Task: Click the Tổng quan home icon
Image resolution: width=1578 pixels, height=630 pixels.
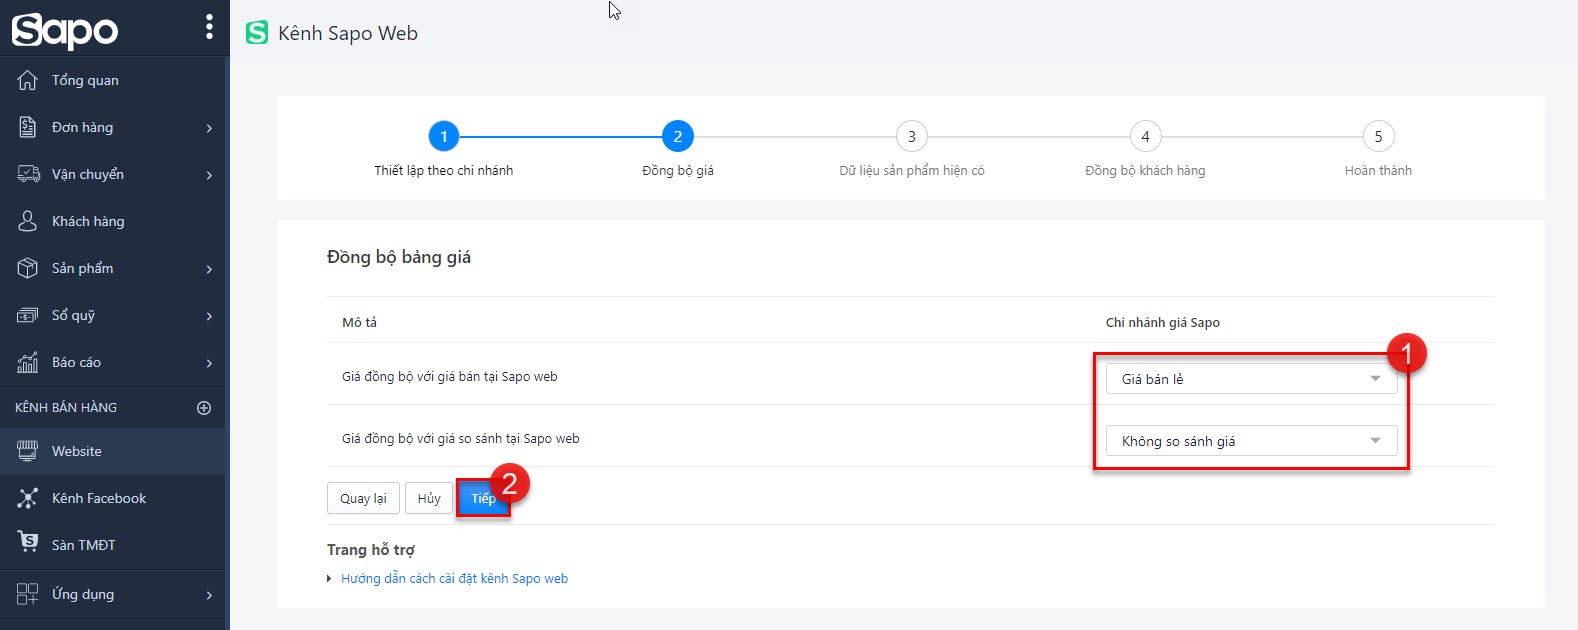Action: [28, 80]
